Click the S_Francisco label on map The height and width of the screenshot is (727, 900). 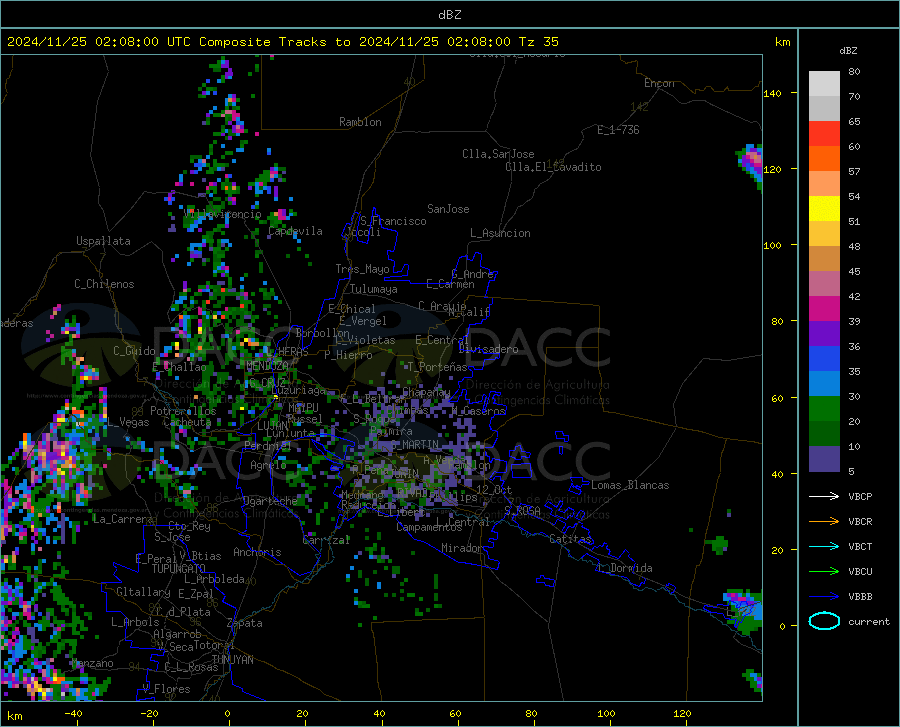coord(393,221)
